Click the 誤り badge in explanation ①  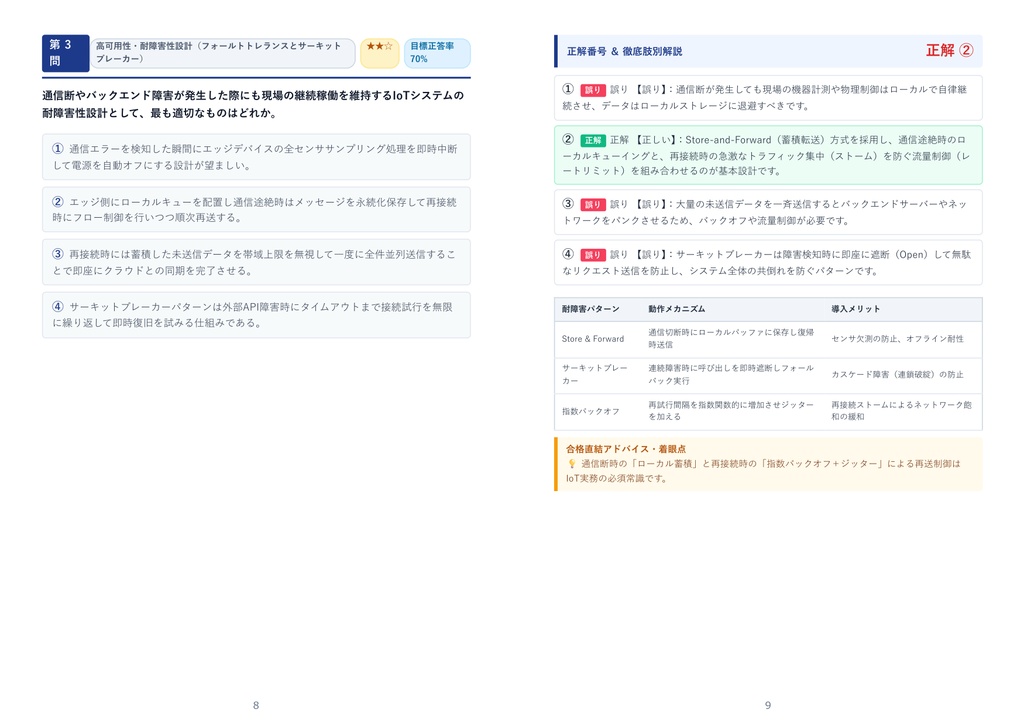(593, 89)
